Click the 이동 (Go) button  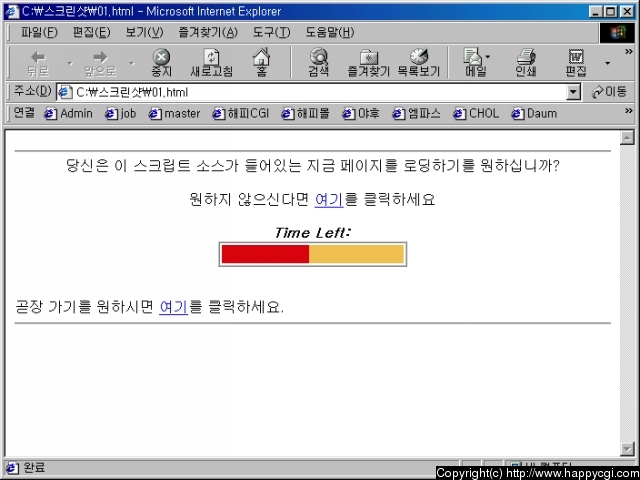click(609, 92)
